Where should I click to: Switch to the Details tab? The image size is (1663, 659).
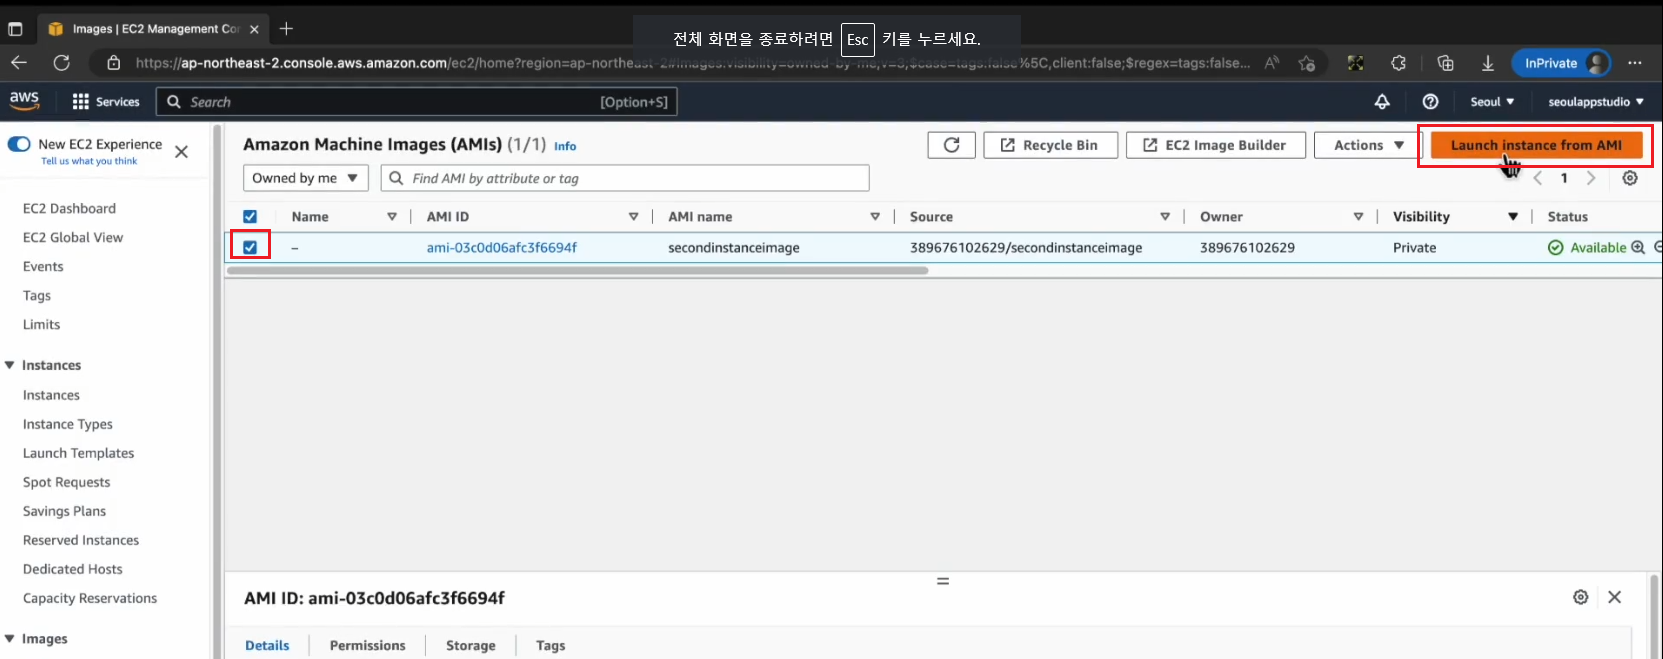[x=267, y=645]
